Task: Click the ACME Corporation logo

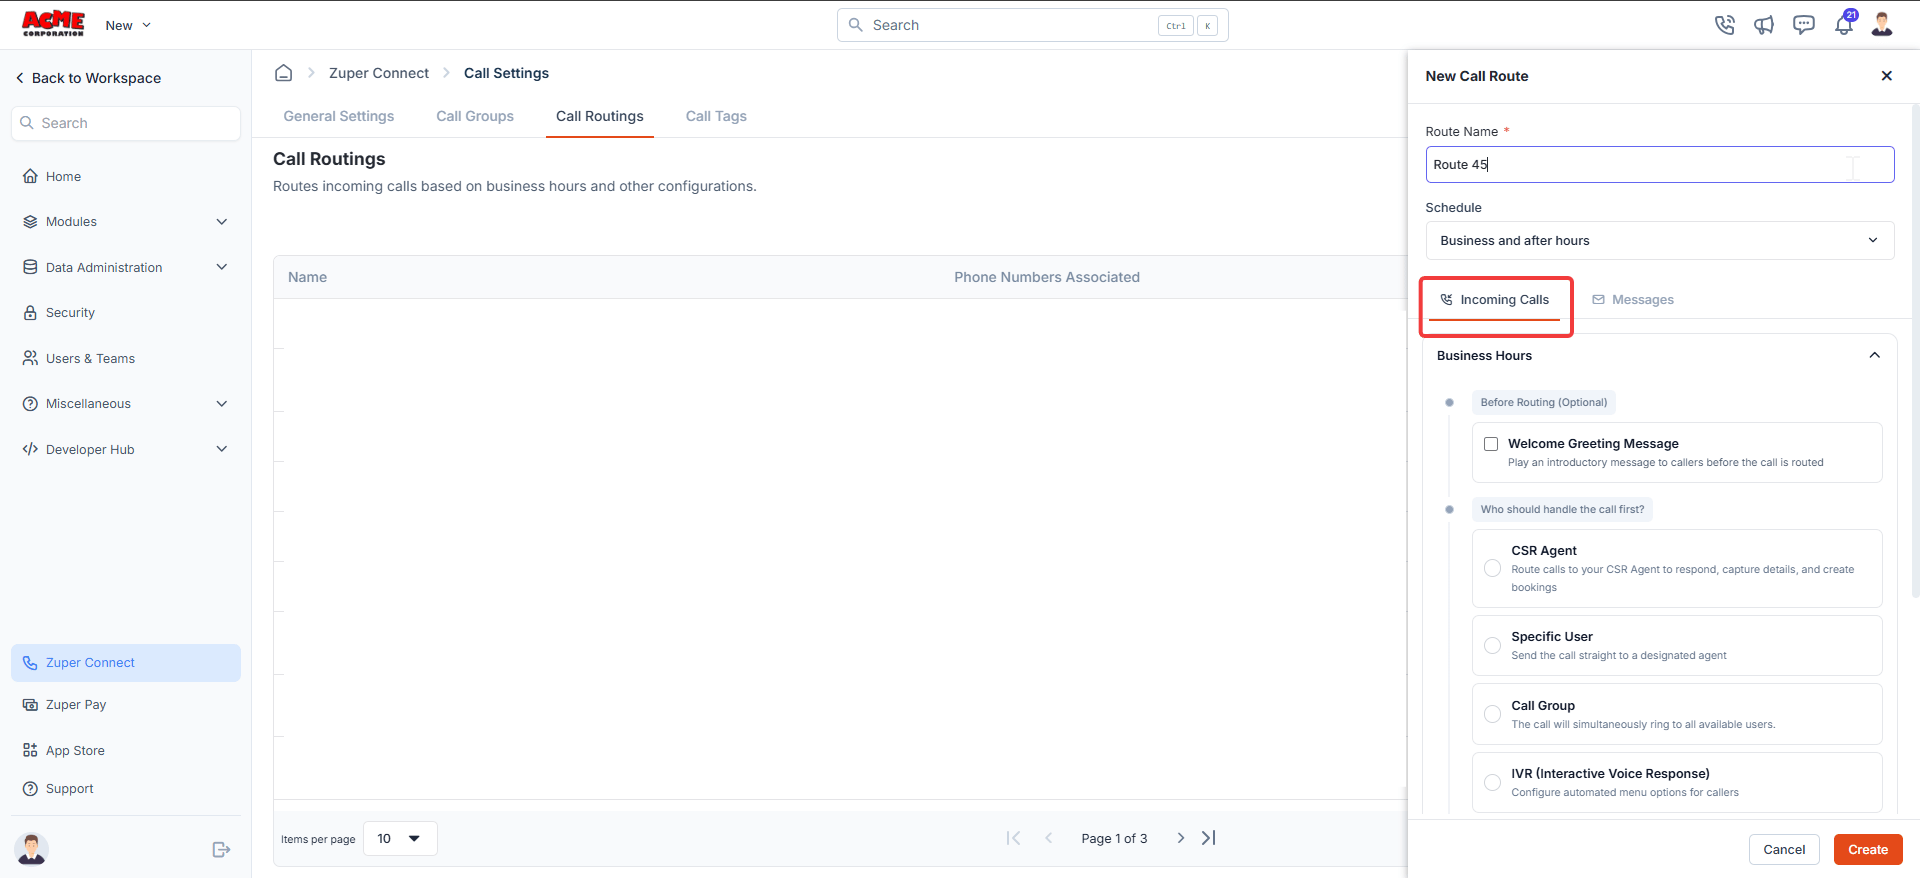Action: pos(53,24)
